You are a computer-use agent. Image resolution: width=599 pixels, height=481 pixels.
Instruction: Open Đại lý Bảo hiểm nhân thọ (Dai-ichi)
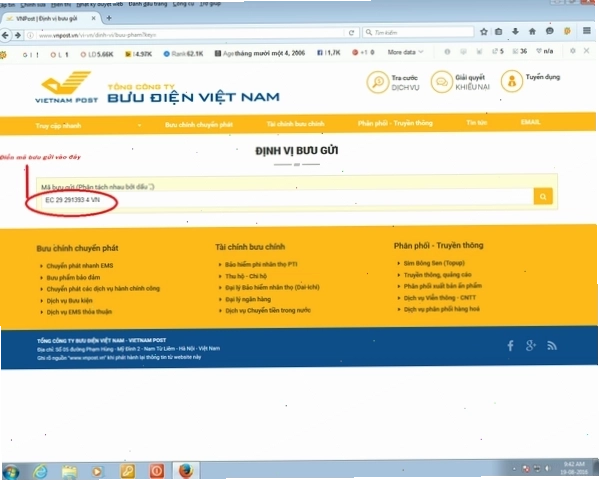coord(272,287)
